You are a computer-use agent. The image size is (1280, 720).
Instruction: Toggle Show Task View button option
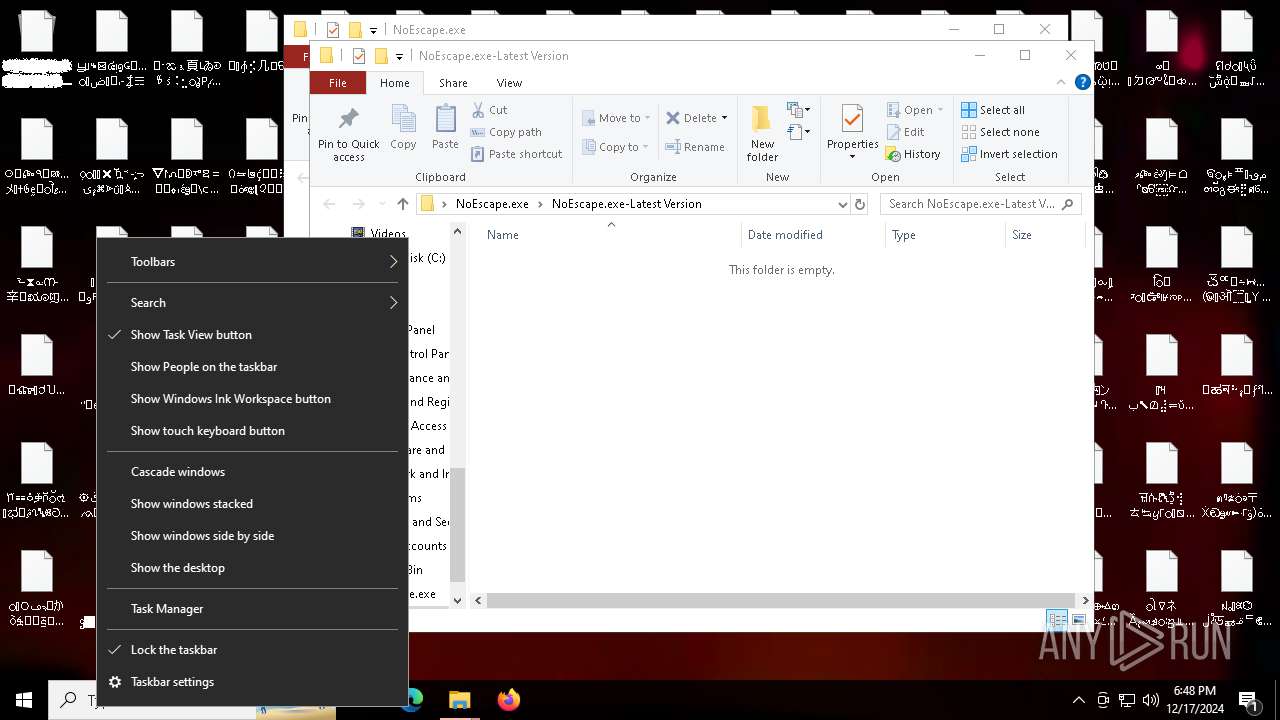click(x=252, y=335)
